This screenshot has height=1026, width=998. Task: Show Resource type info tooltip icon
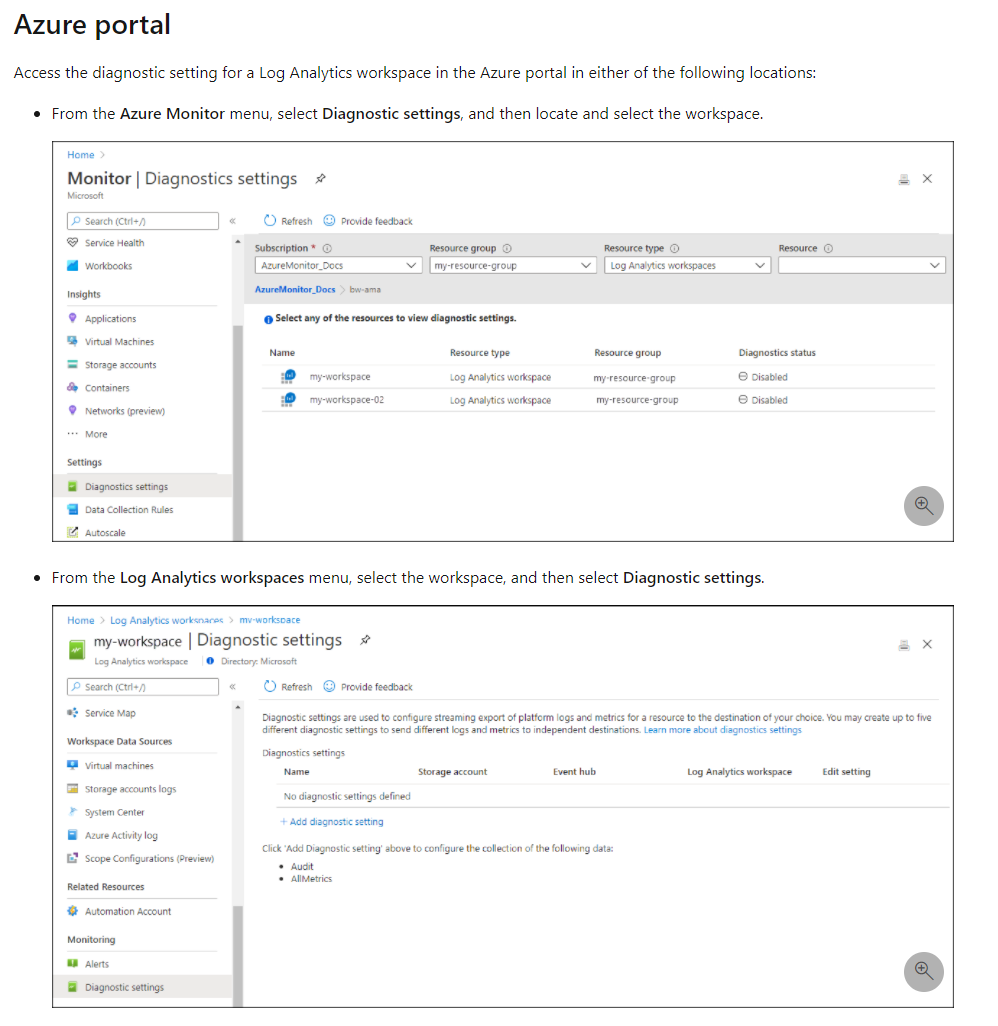(675, 248)
